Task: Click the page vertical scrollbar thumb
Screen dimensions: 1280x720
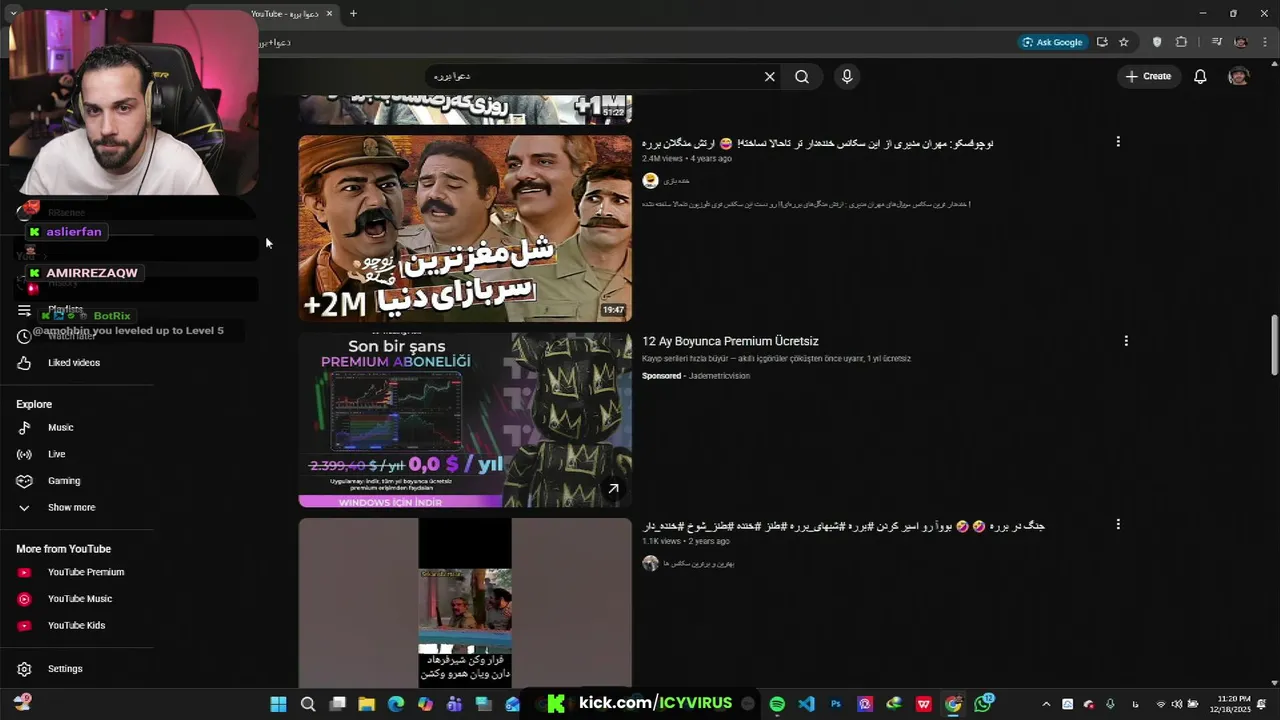Action: pos(1274,346)
